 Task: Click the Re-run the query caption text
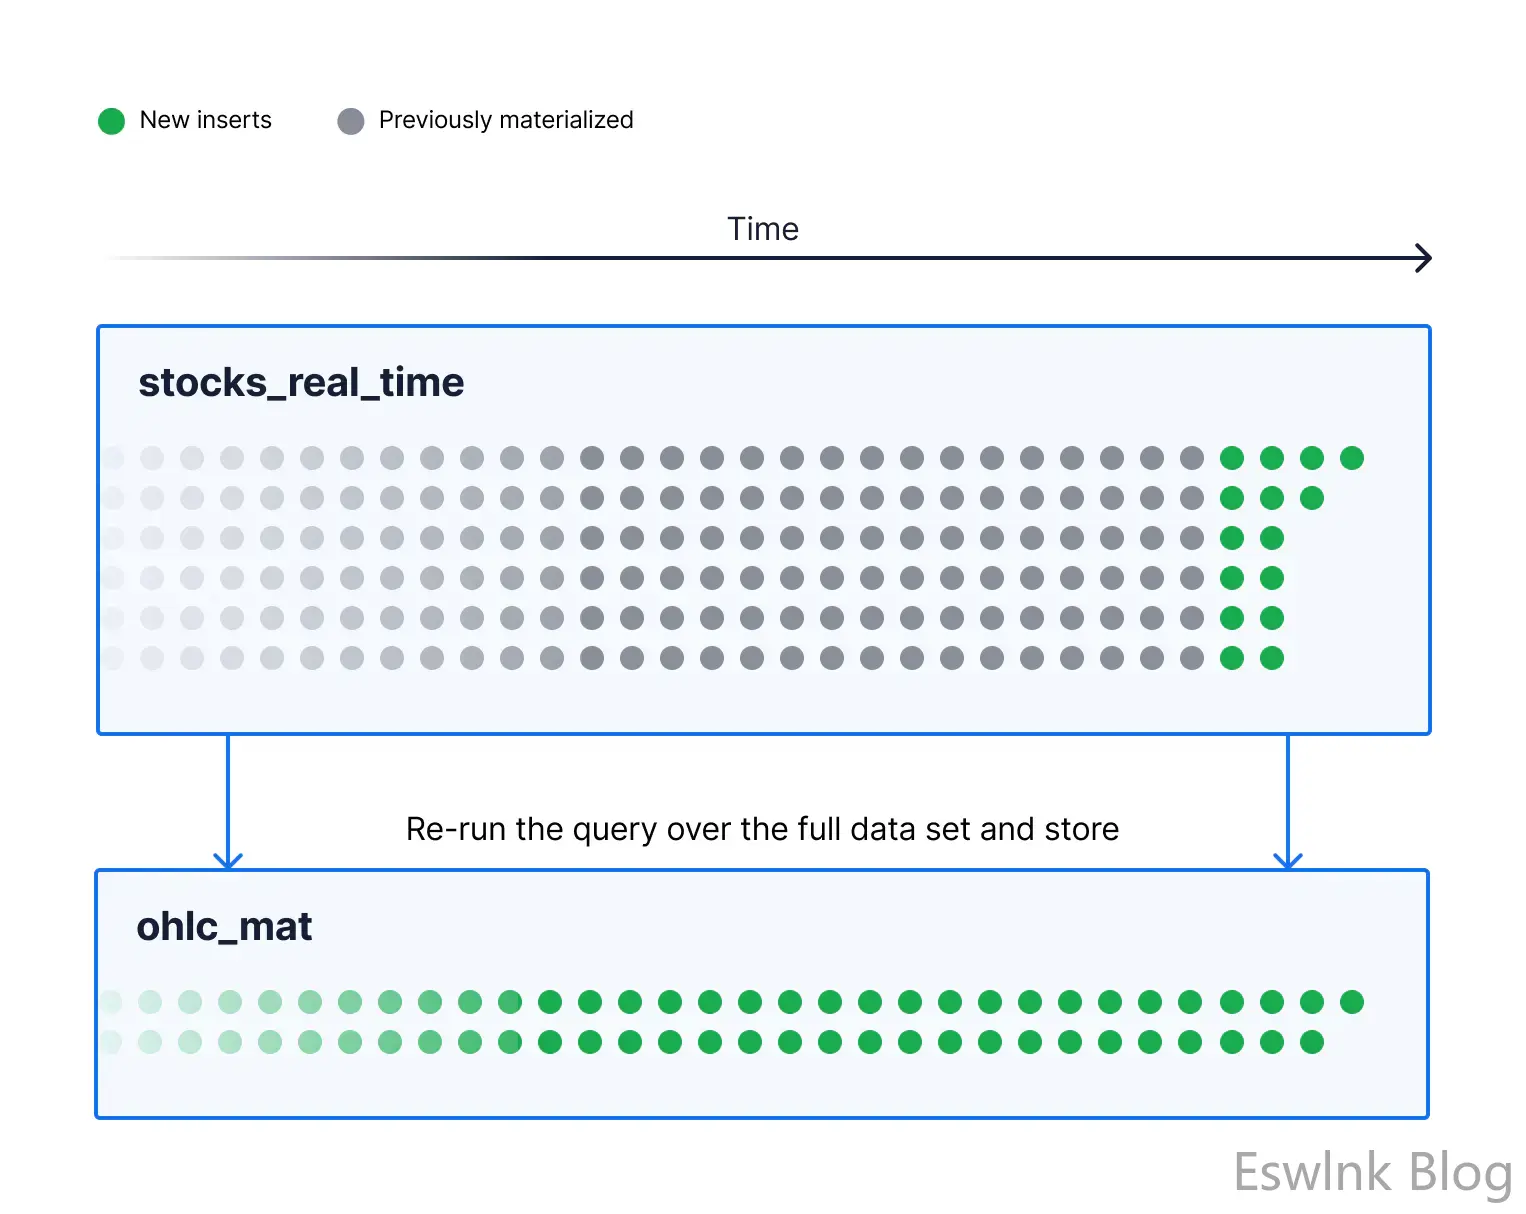pos(762,829)
